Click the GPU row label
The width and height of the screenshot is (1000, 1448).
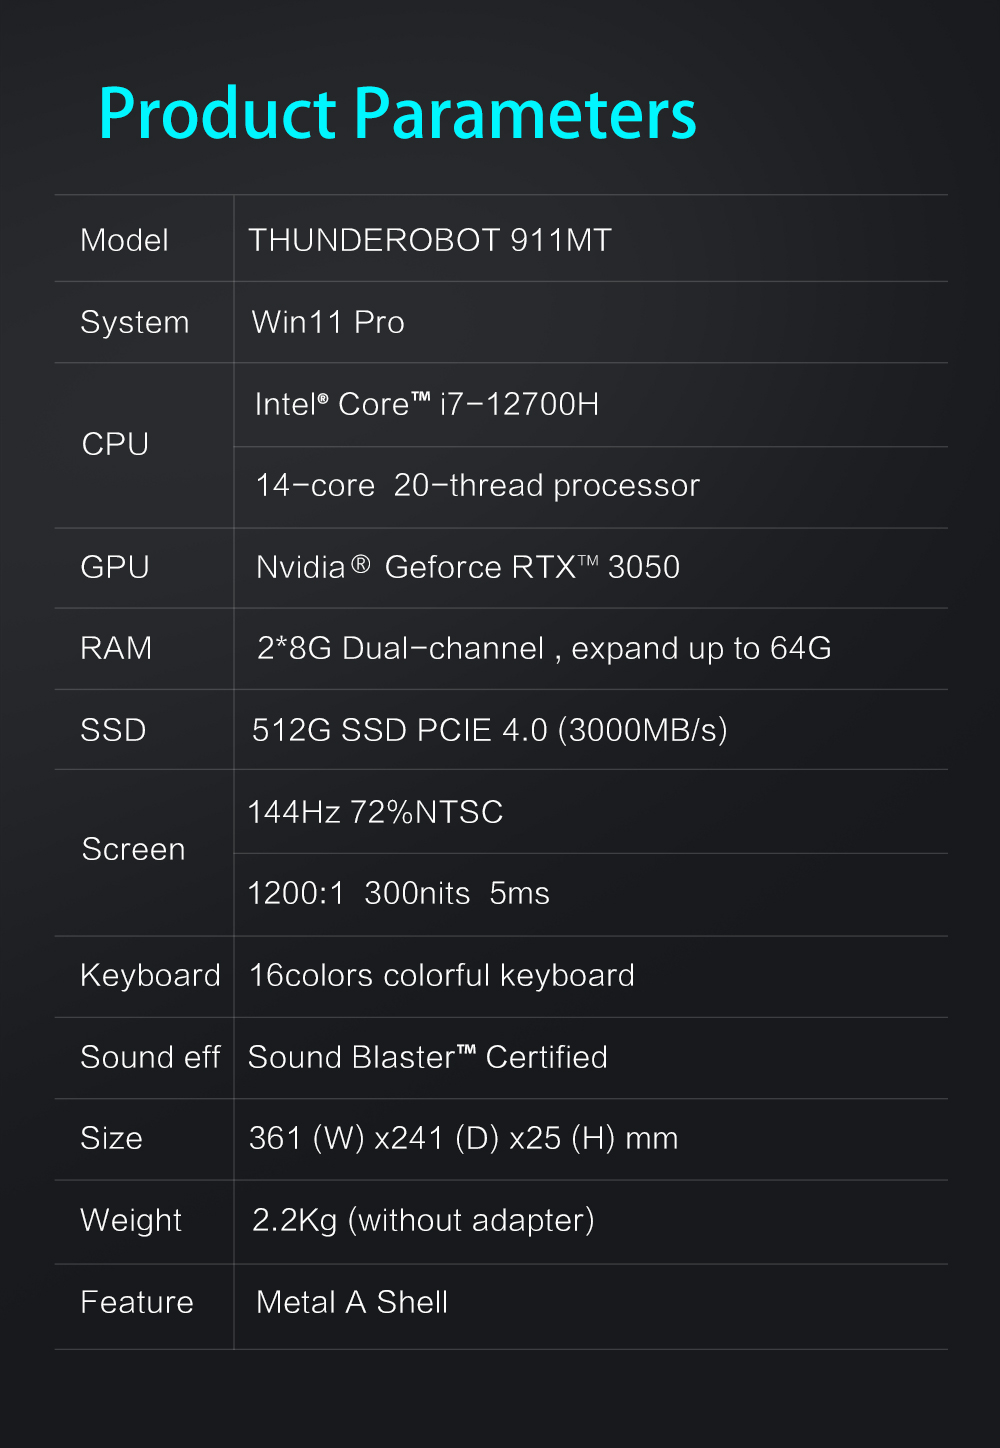pos(115,567)
